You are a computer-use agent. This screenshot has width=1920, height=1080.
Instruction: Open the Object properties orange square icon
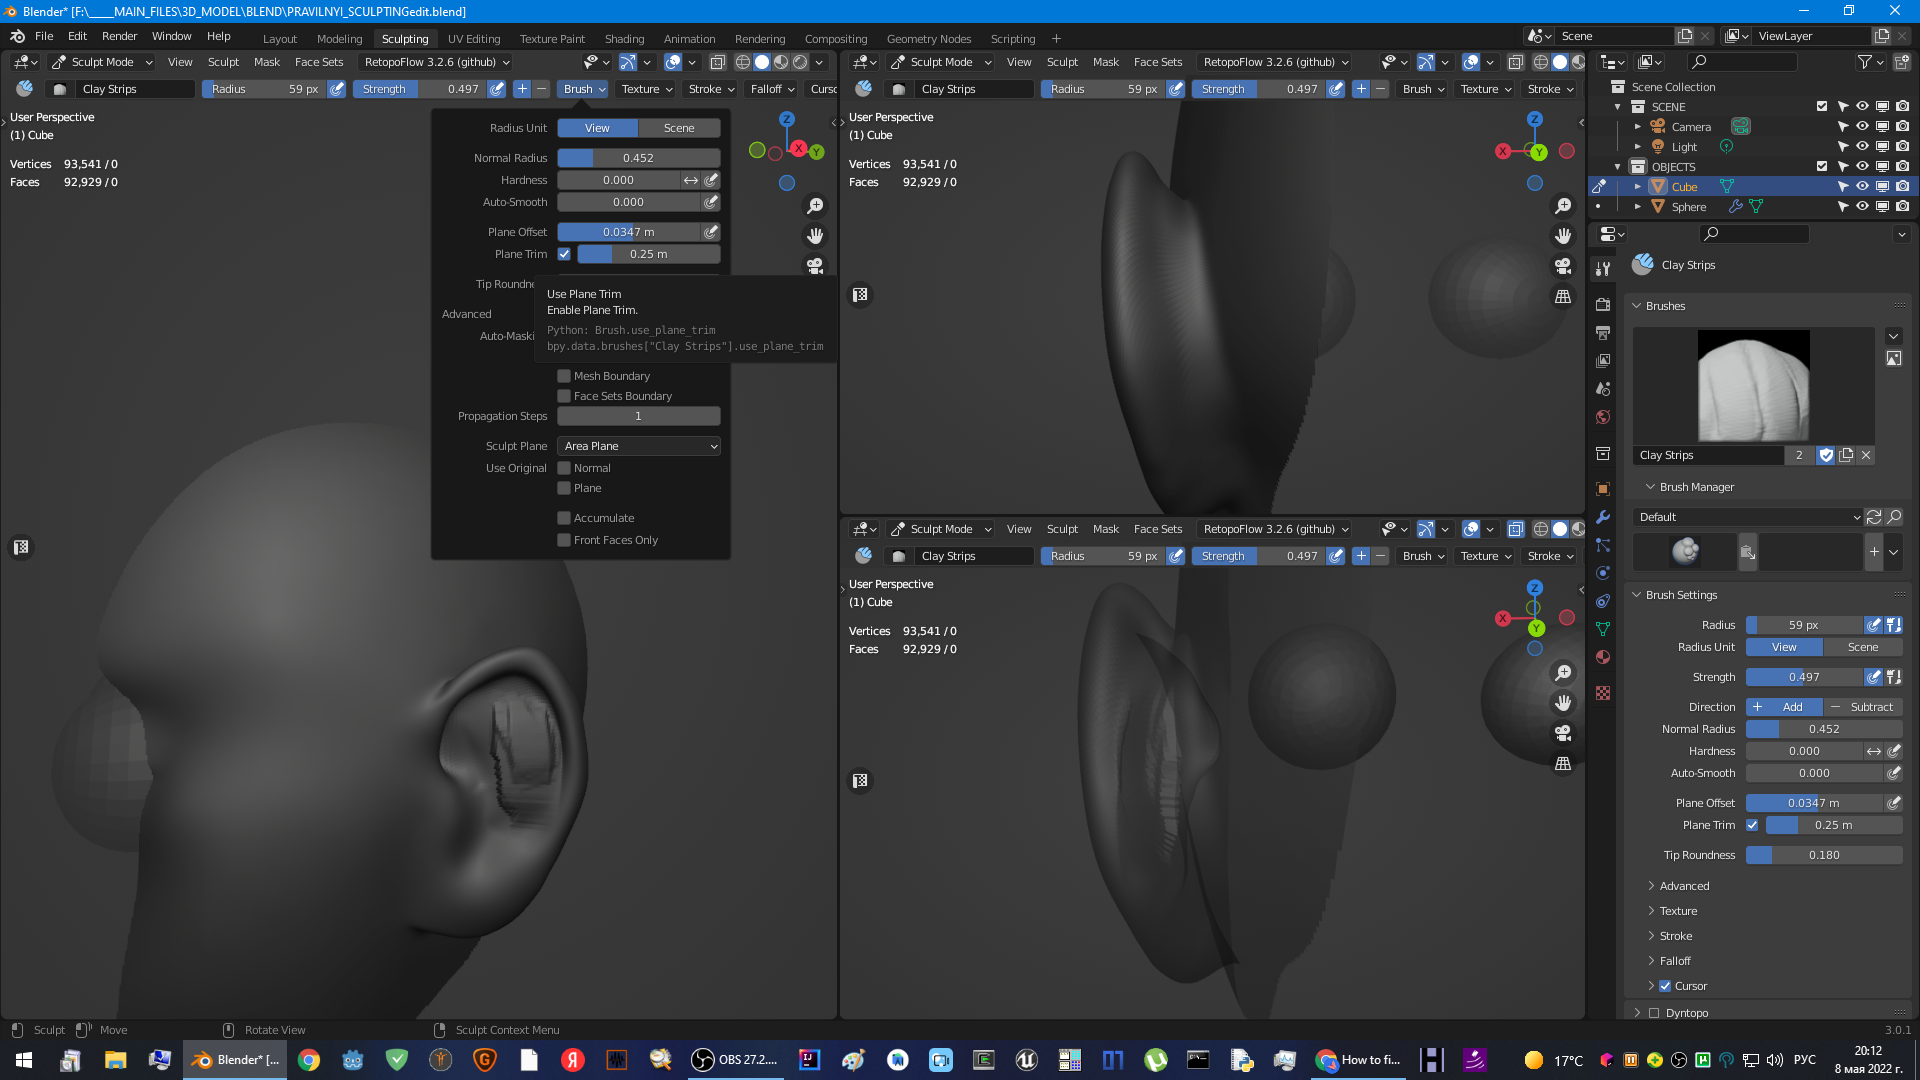(1603, 489)
